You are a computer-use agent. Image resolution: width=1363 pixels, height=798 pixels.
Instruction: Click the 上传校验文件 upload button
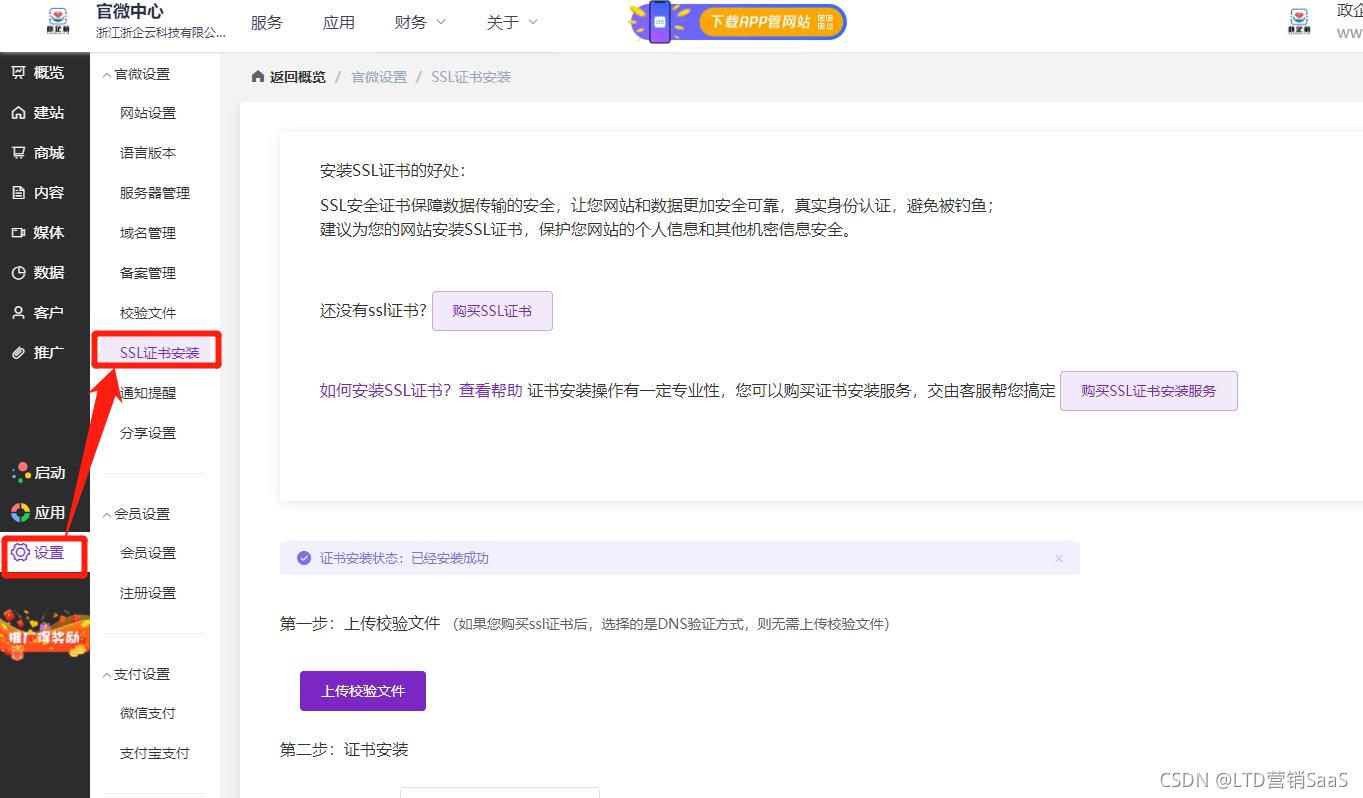pyautogui.click(x=362, y=690)
